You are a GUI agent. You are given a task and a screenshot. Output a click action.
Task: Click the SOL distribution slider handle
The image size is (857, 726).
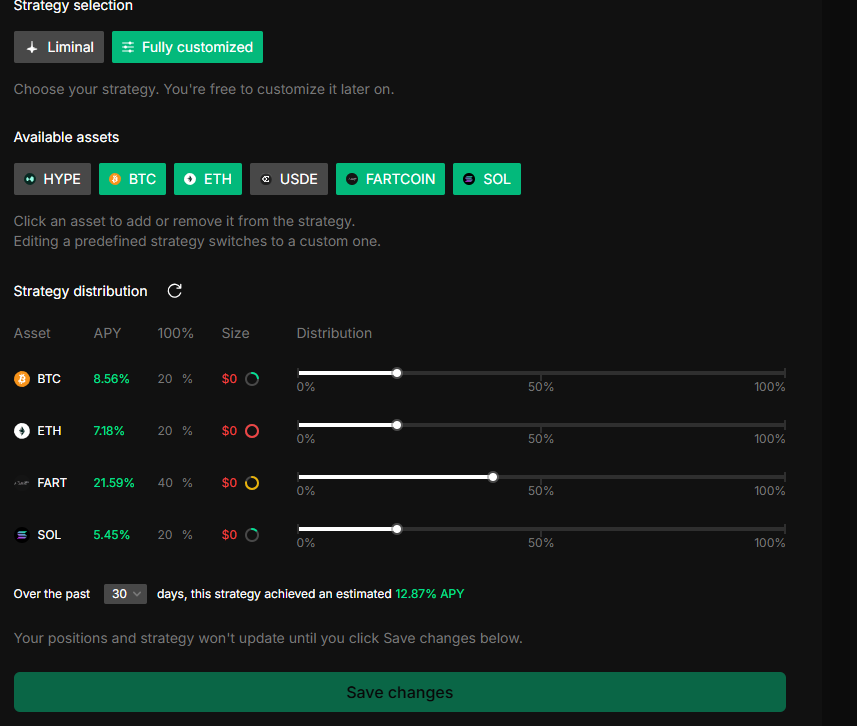[397, 529]
